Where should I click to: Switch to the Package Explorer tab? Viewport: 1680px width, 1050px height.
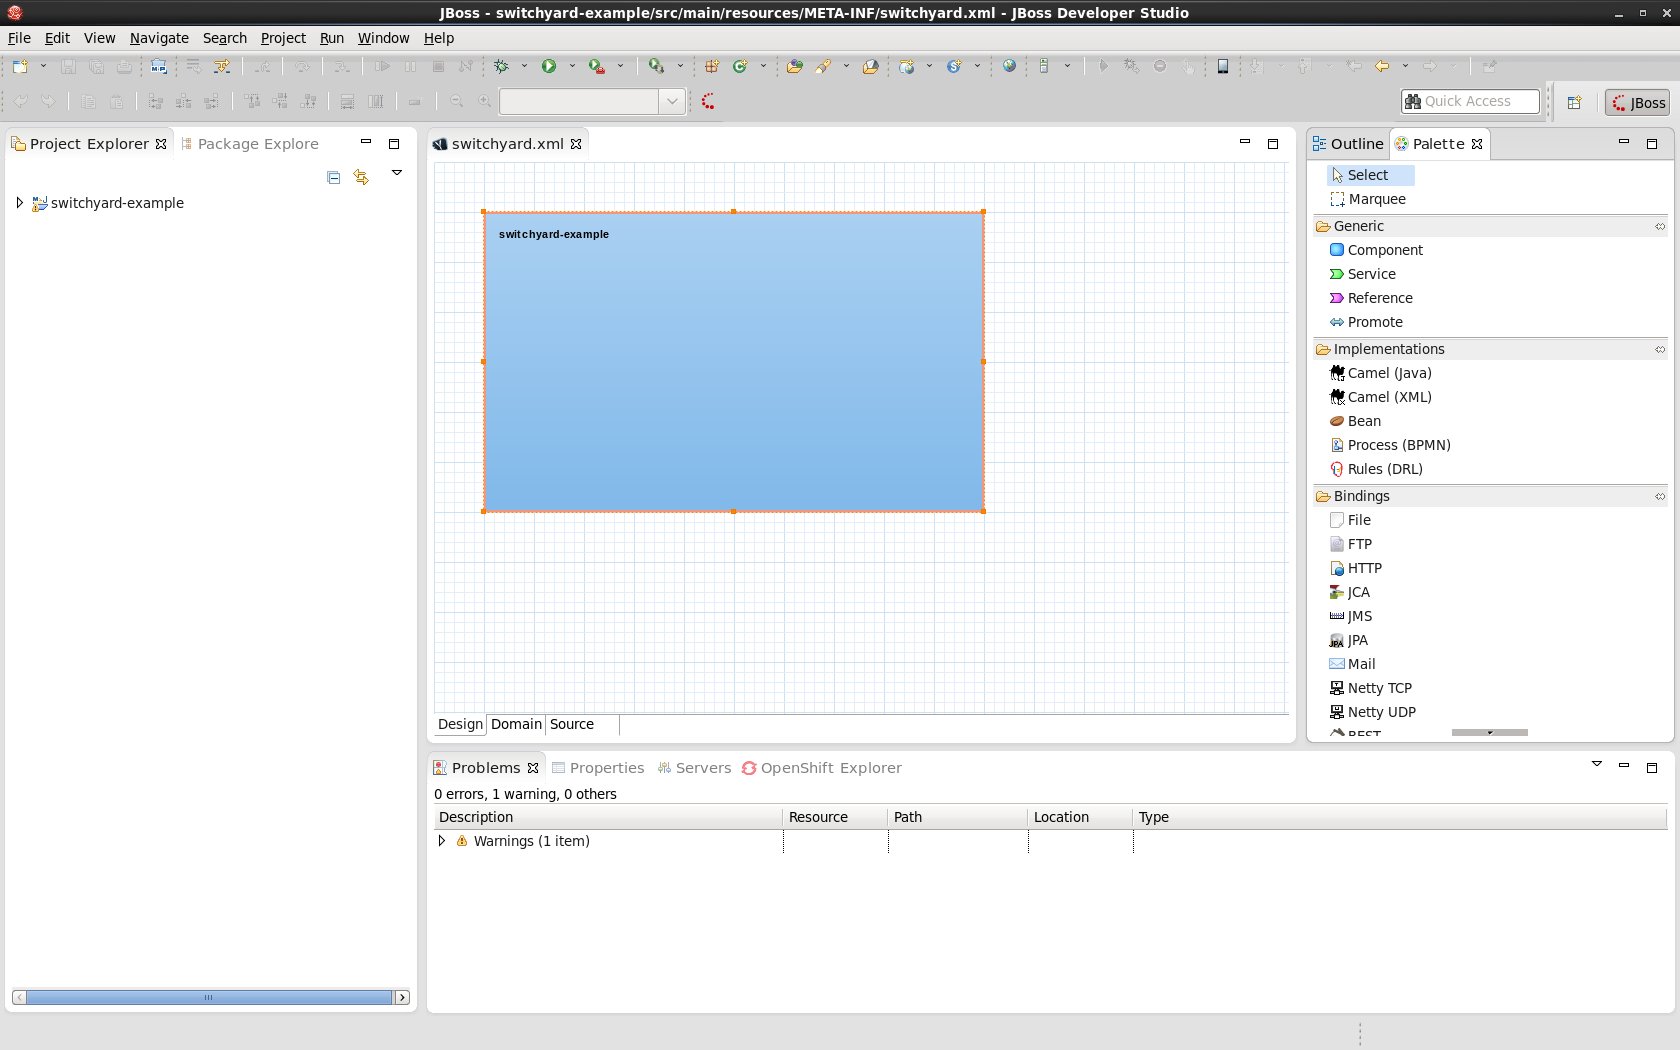click(x=250, y=144)
